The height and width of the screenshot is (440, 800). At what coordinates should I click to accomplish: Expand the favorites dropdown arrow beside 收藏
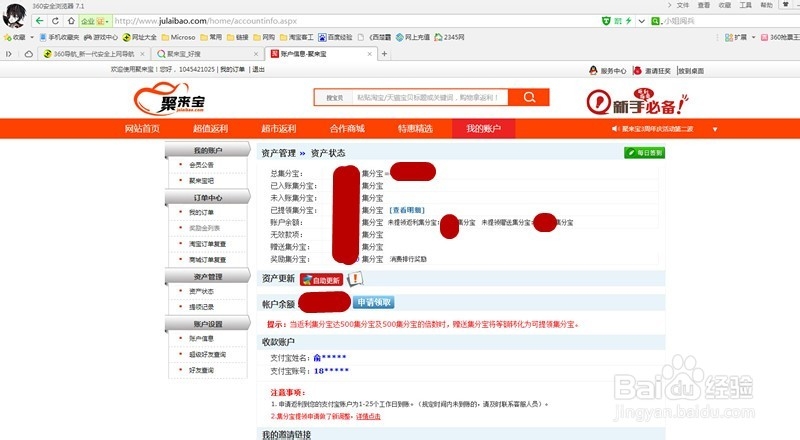[32, 37]
